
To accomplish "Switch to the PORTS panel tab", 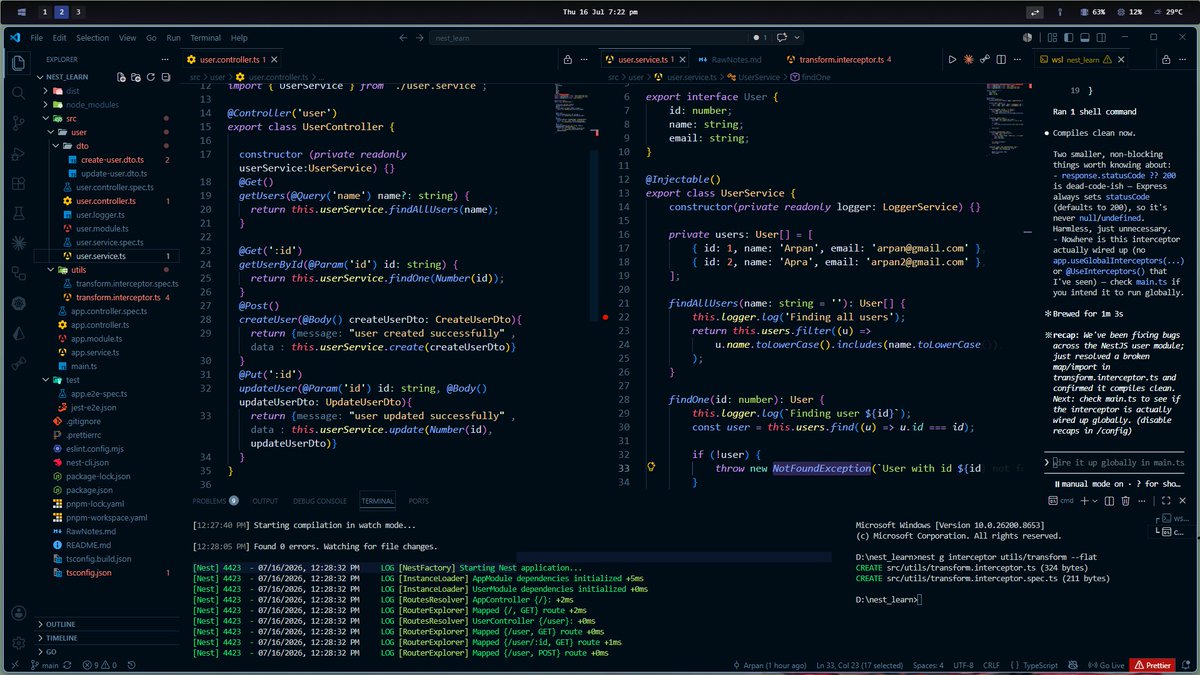I will coord(418,501).
